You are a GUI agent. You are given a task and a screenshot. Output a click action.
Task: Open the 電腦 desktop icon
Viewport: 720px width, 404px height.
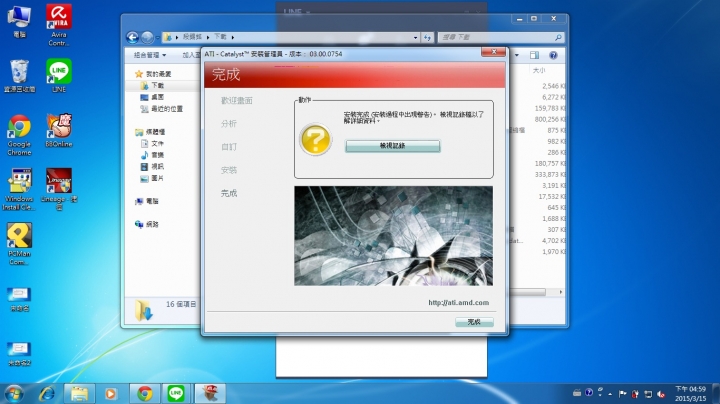[x=19, y=22]
